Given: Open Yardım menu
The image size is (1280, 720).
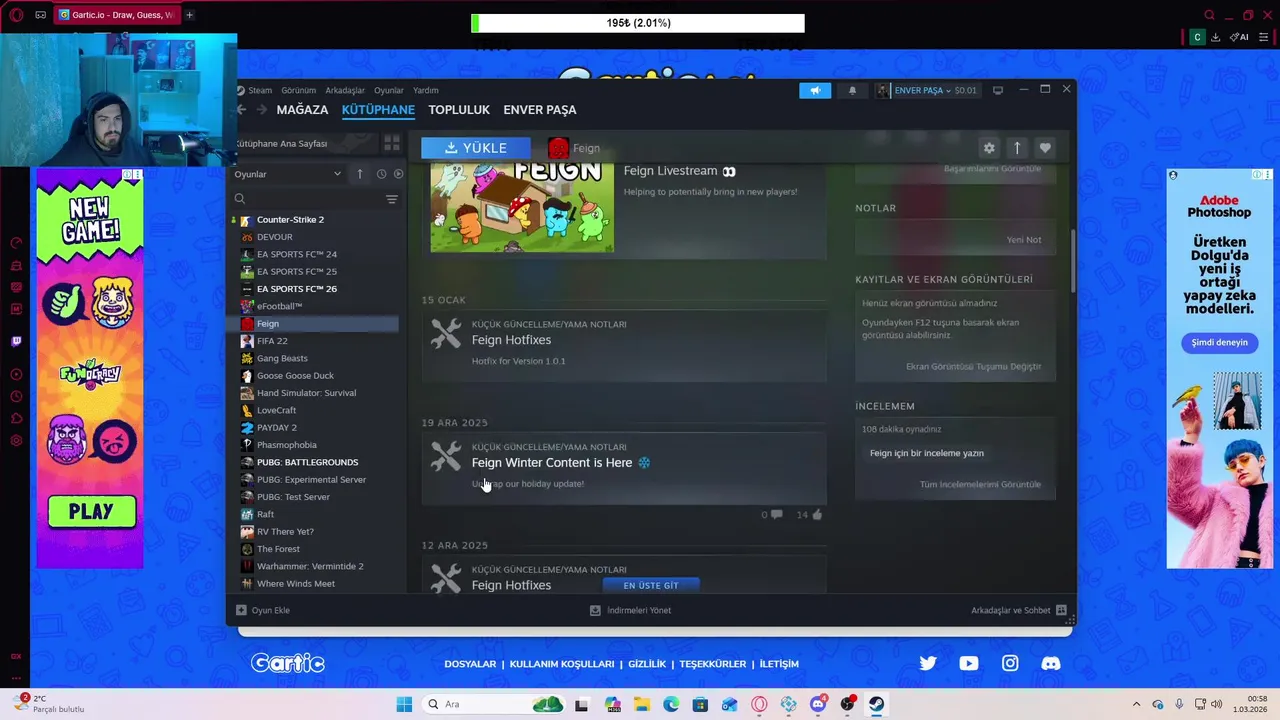Looking at the screenshot, I should coord(426,90).
